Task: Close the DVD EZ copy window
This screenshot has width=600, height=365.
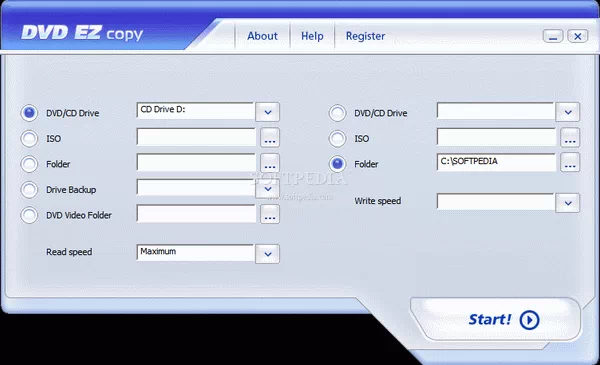Action: (x=577, y=36)
